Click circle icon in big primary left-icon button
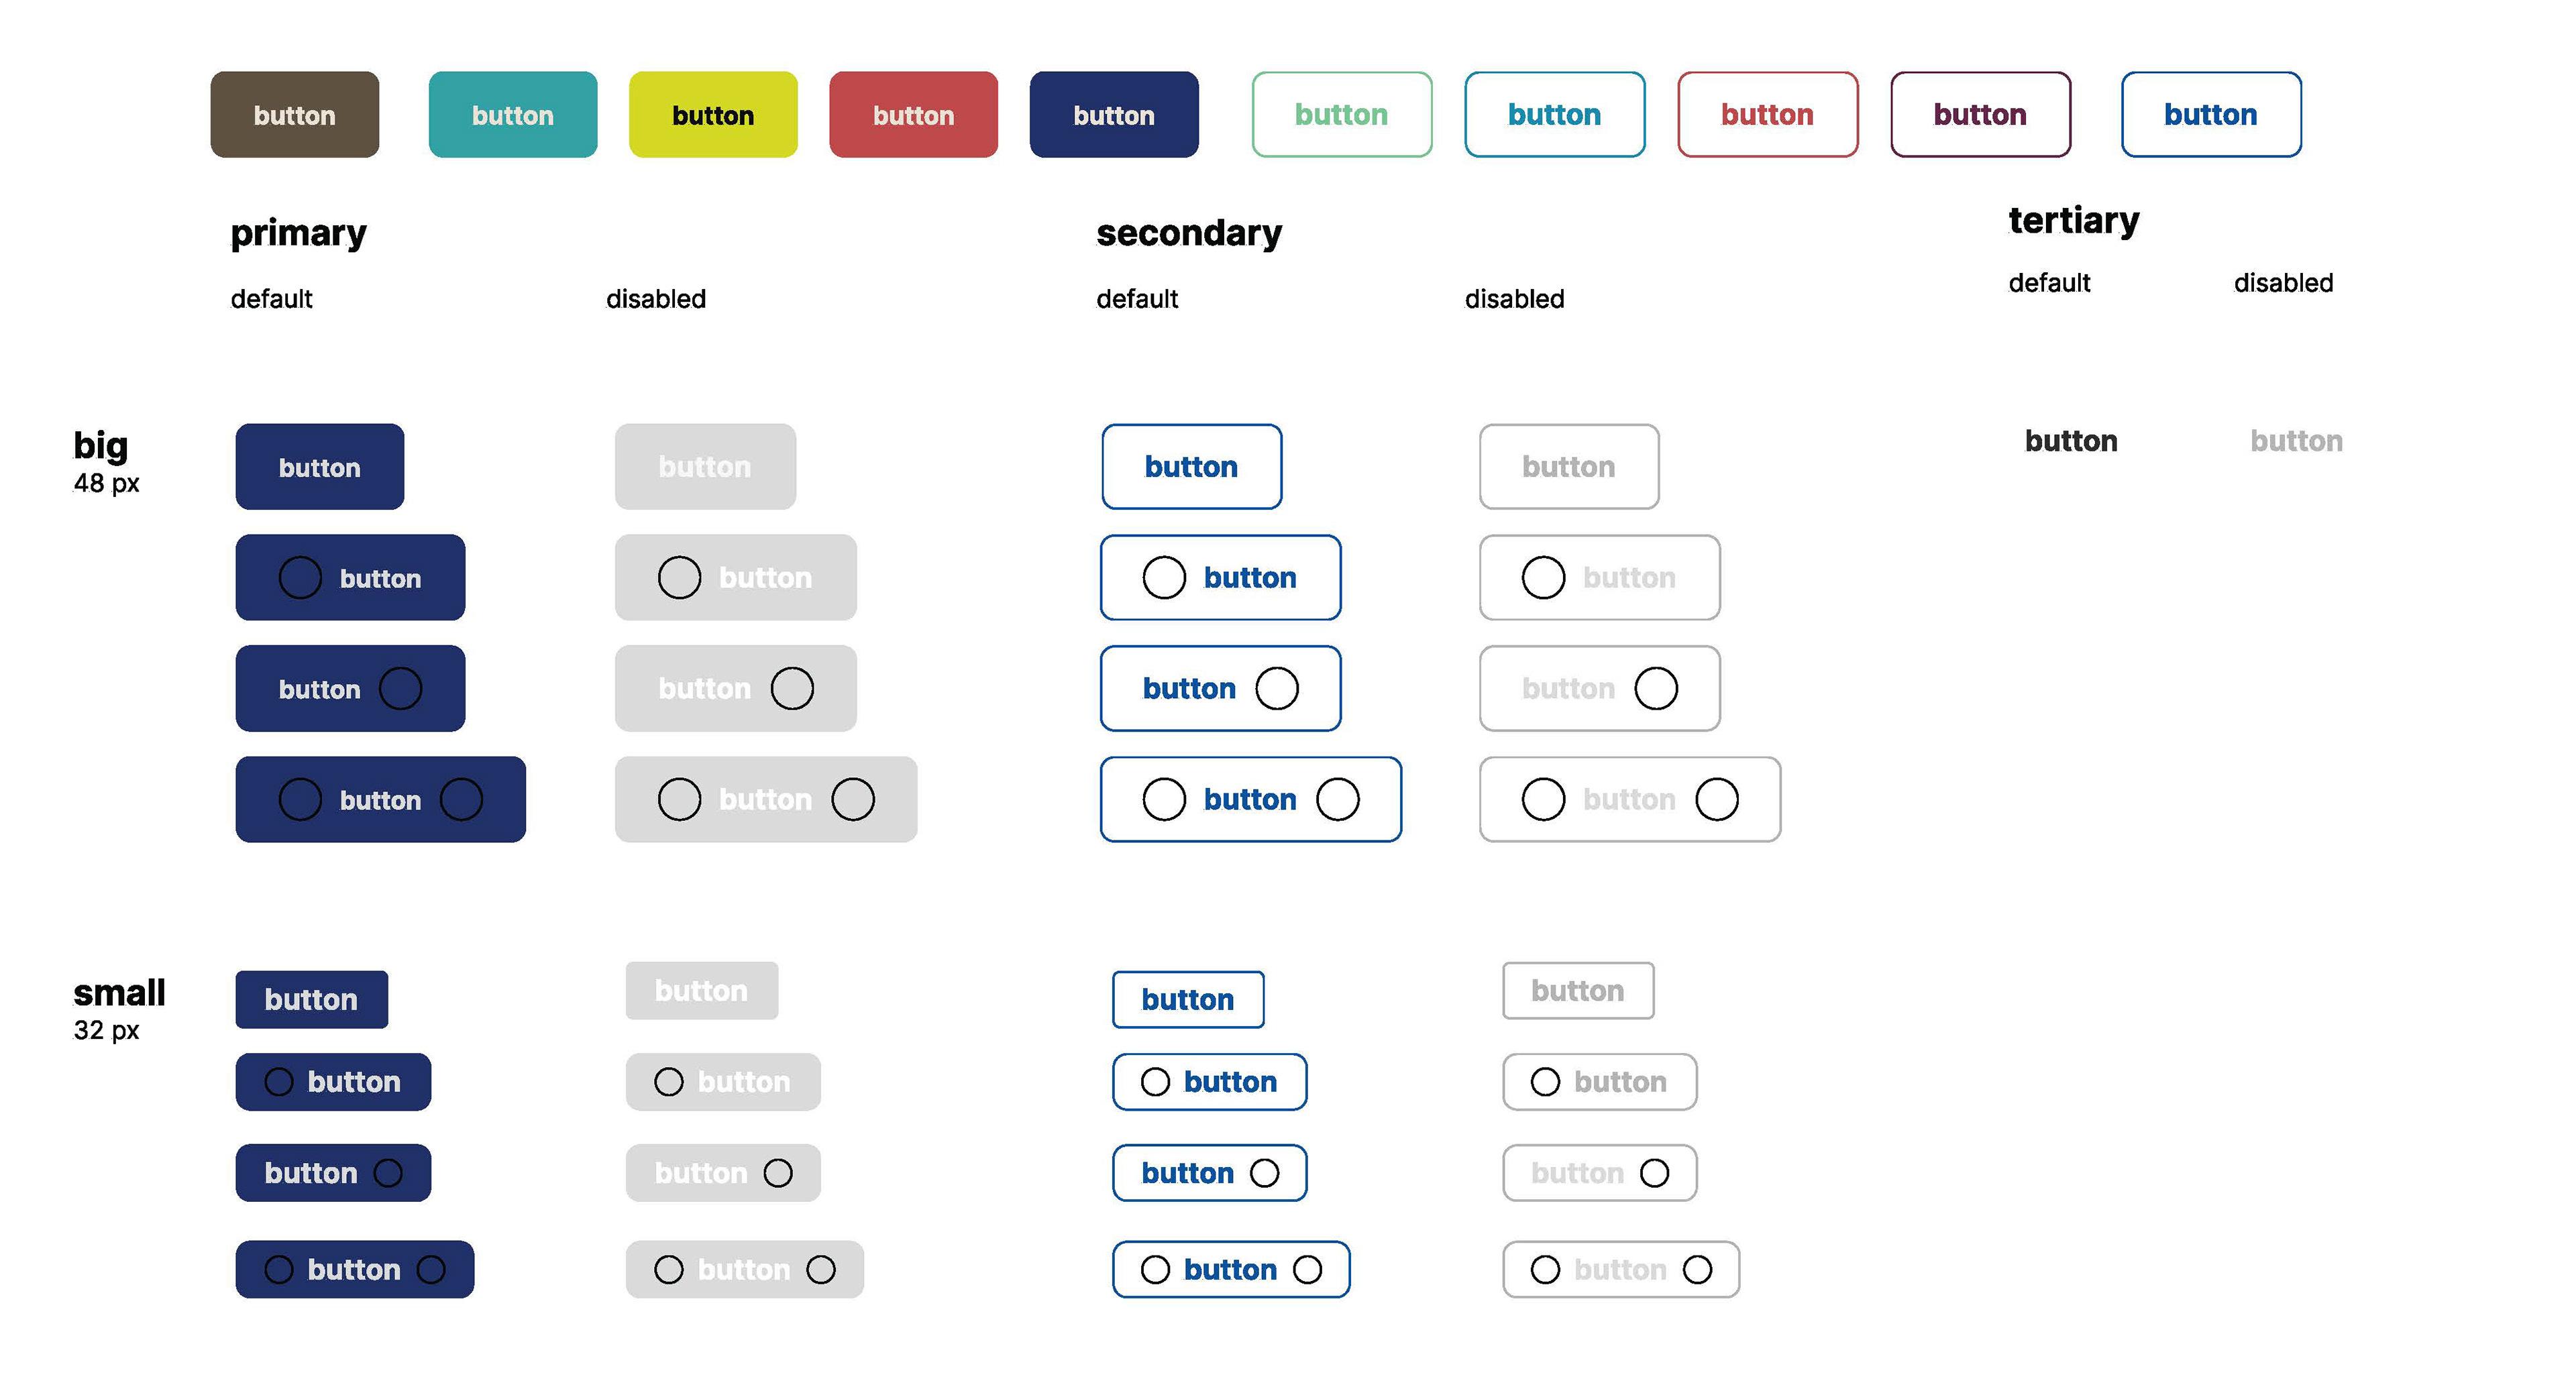Image resolution: width=2576 pixels, height=1393 pixels. pos(300,578)
